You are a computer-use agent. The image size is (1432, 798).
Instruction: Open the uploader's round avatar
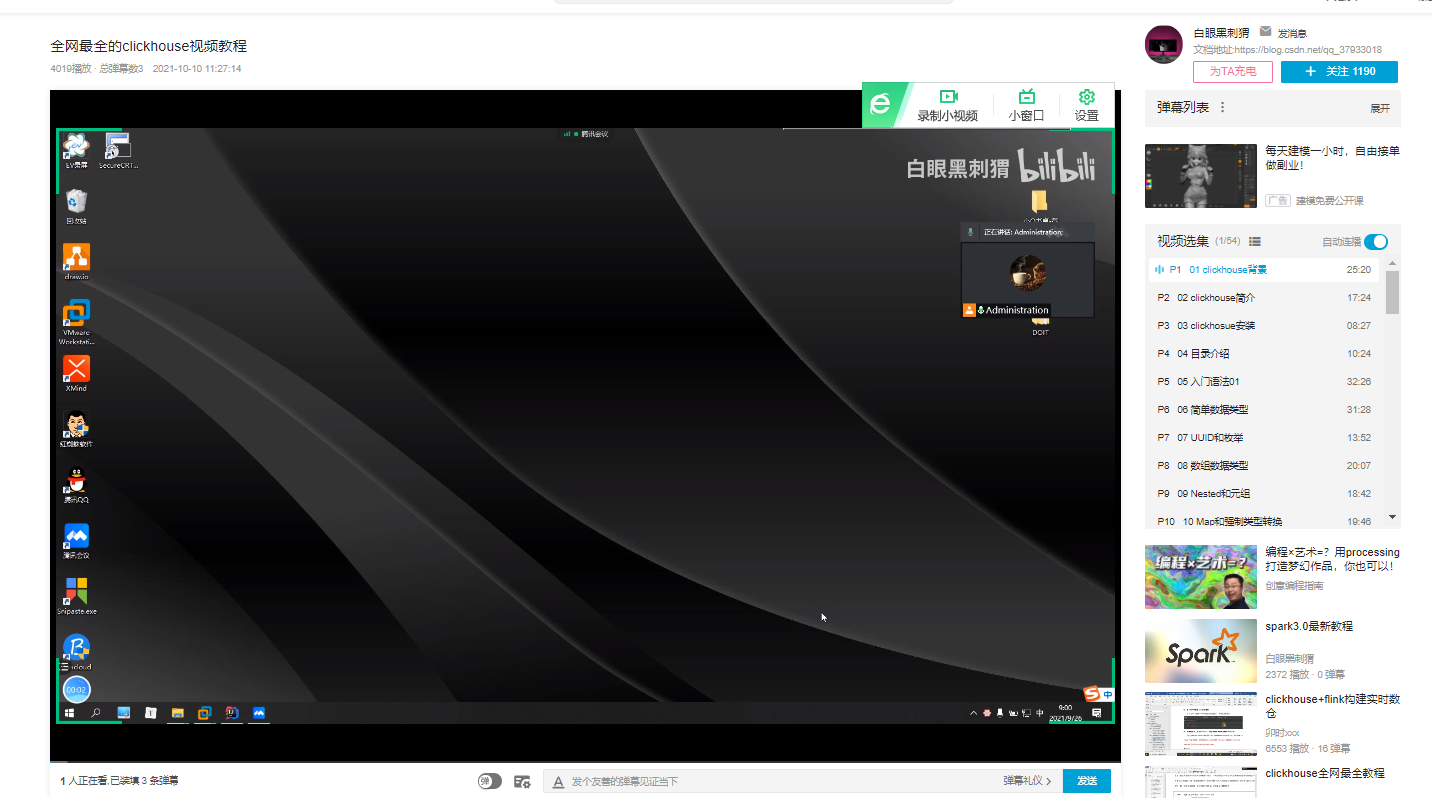(x=1164, y=45)
